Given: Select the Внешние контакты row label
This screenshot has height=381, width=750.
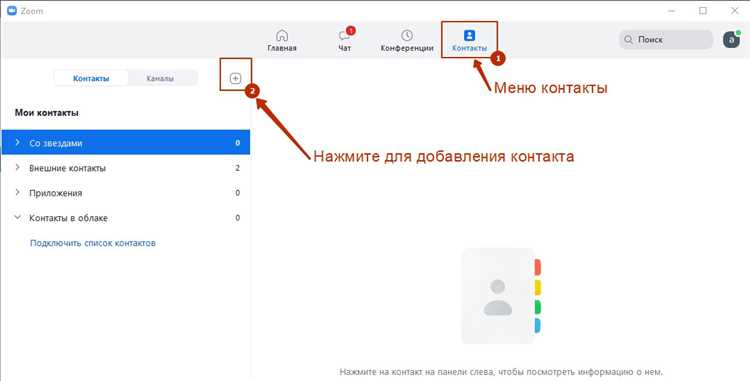Looking at the screenshot, I should pyautogui.click(x=67, y=168).
